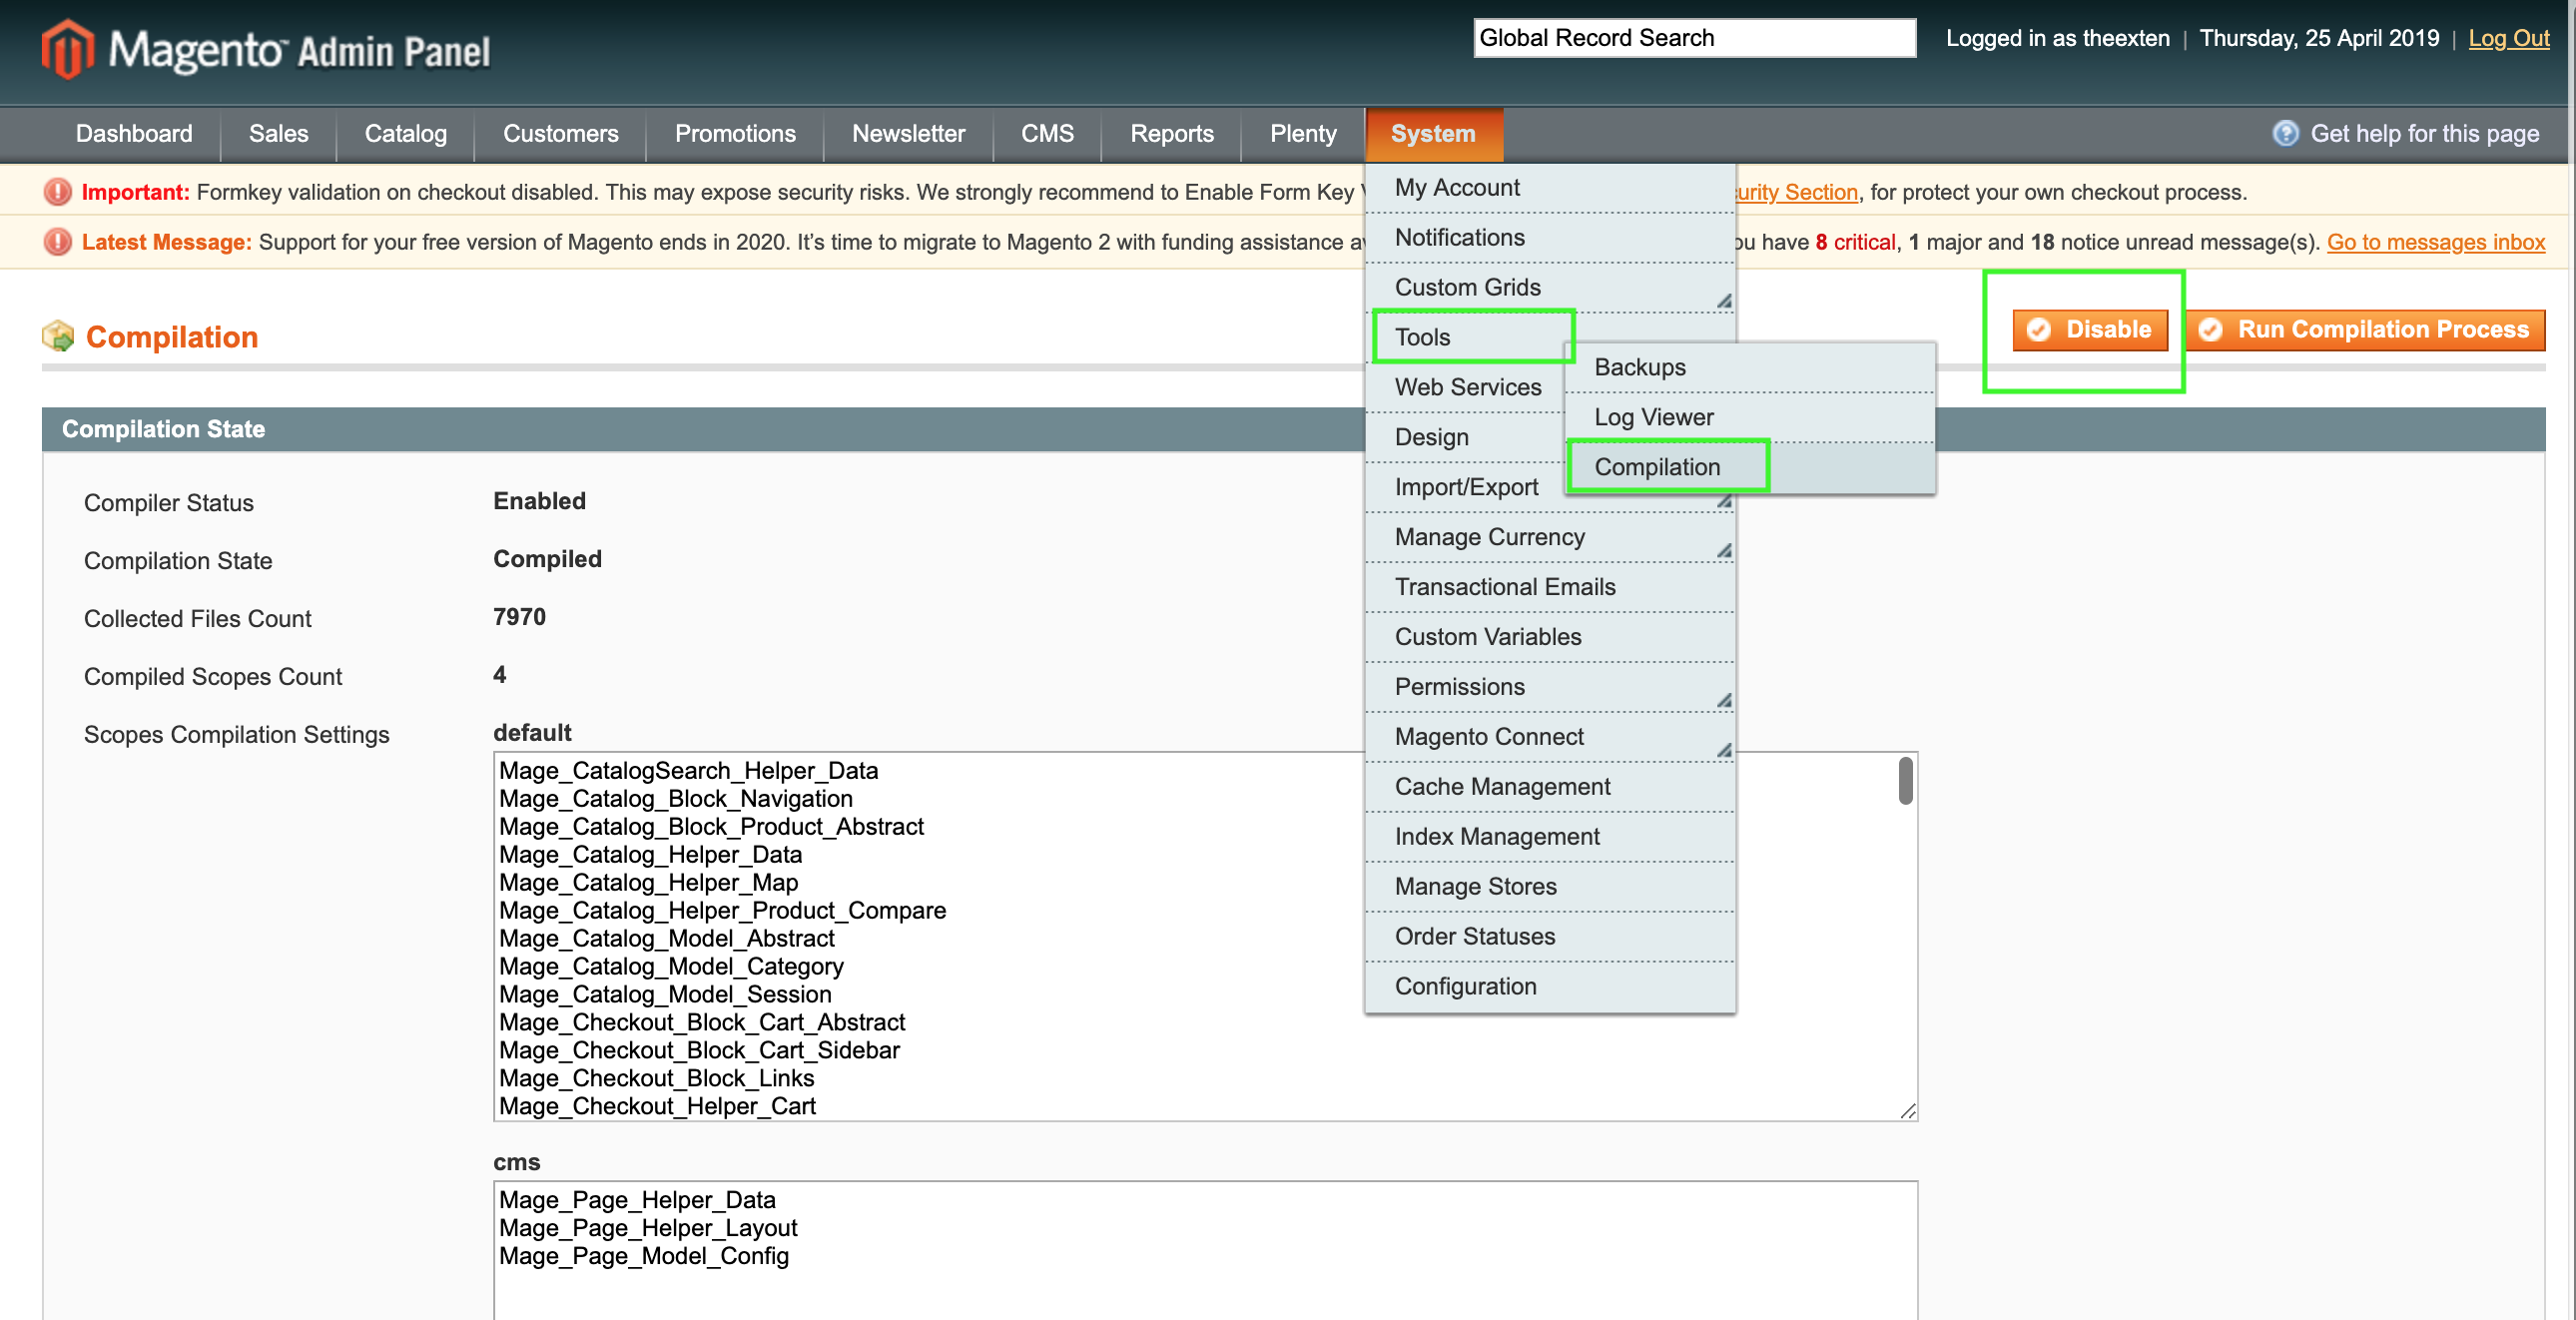Screen dimensions: 2576x1320
Task: Click the Disable compilation button
Action: tap(2090, 330)
